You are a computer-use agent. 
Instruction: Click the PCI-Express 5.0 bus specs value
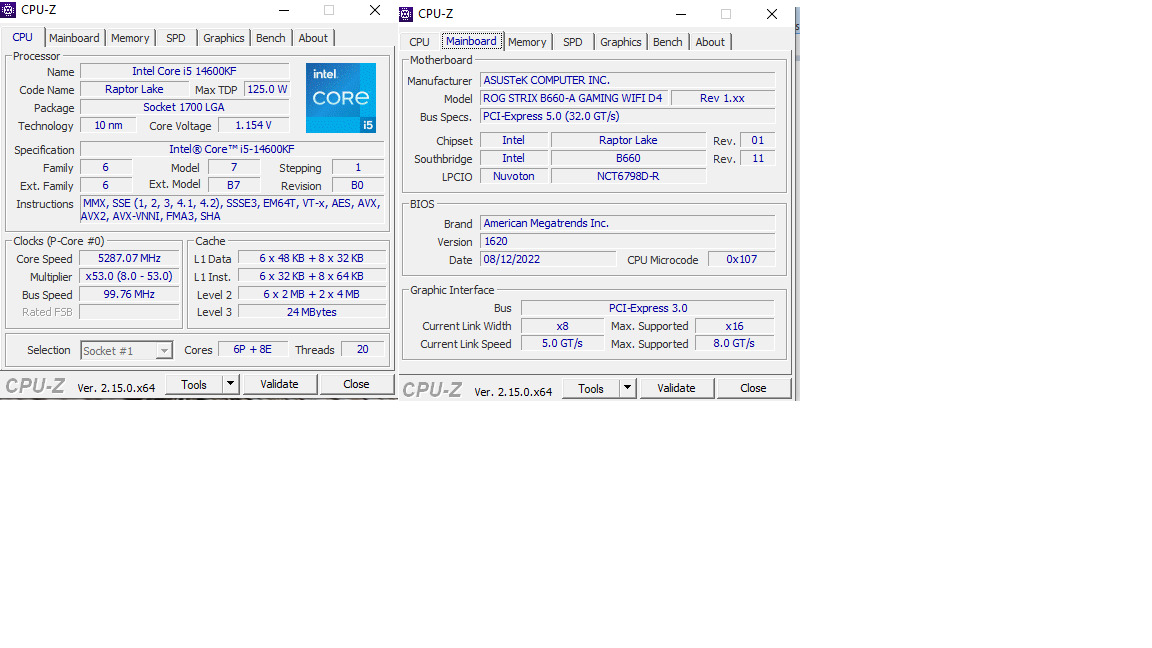coord(627,116)
